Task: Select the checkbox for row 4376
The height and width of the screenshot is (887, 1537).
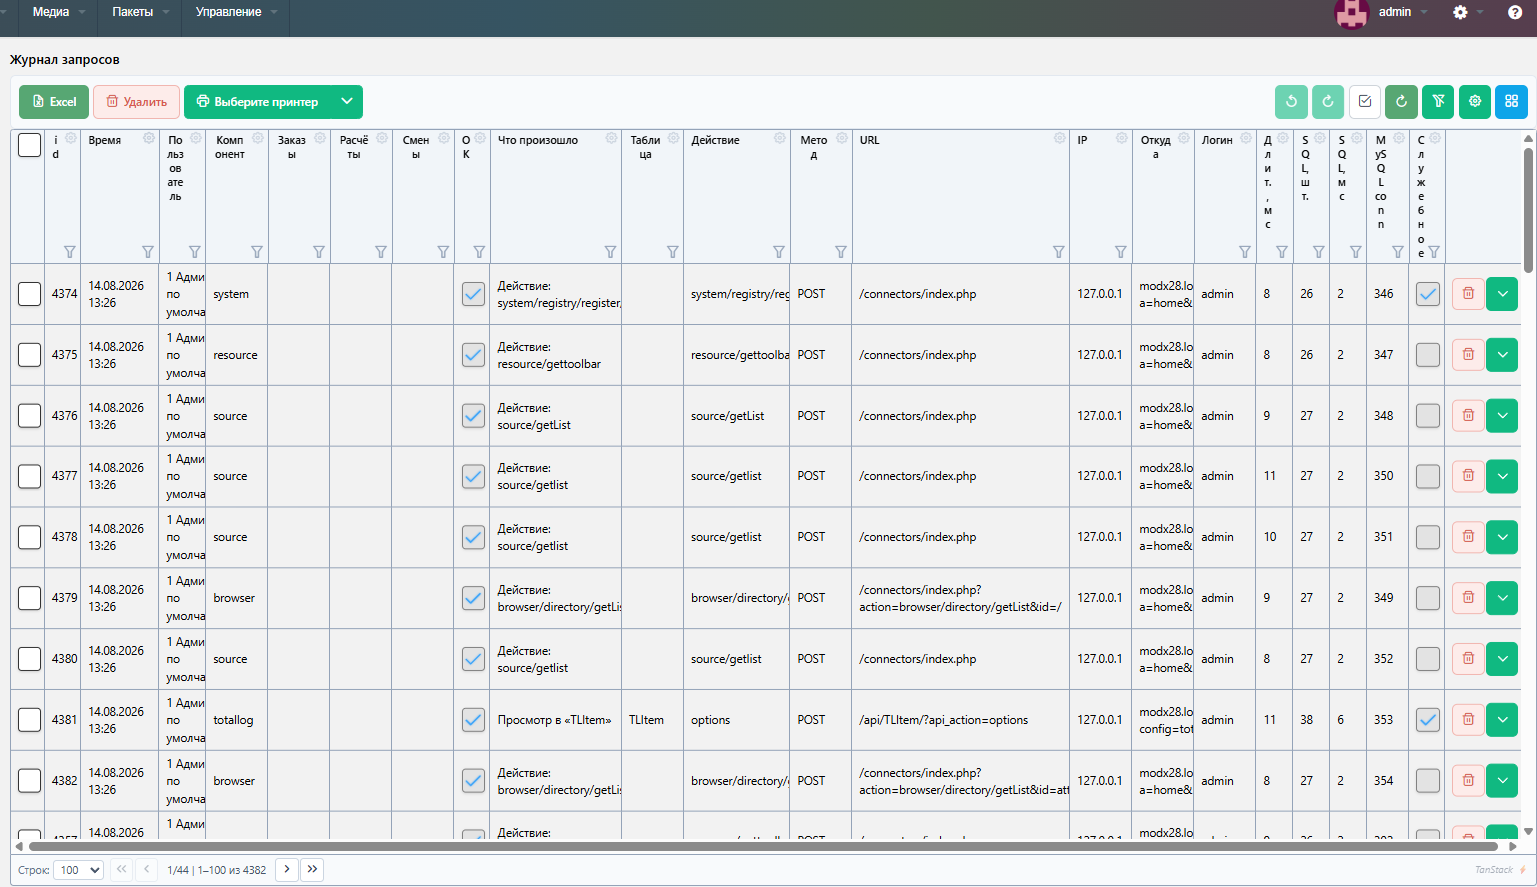Action: pos(30,416)
